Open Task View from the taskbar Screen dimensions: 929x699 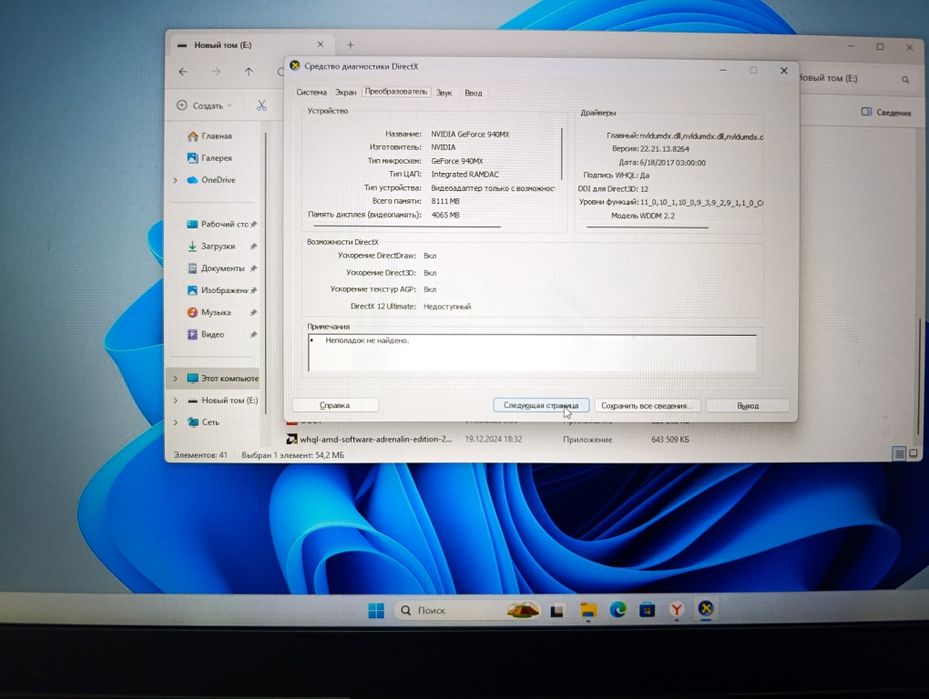click(x=556, y=610)
